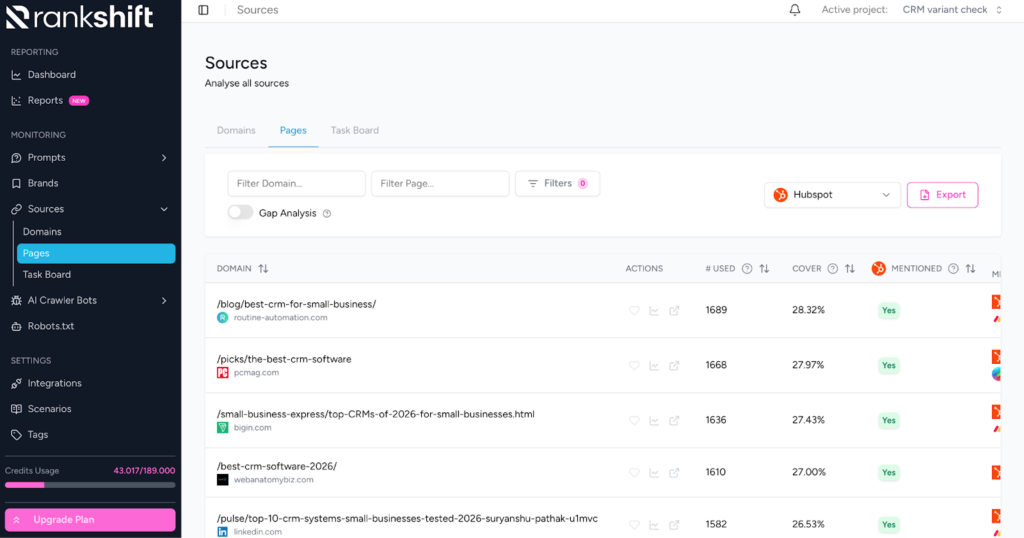Open pcmag.com page external link icon

point(674,366)
